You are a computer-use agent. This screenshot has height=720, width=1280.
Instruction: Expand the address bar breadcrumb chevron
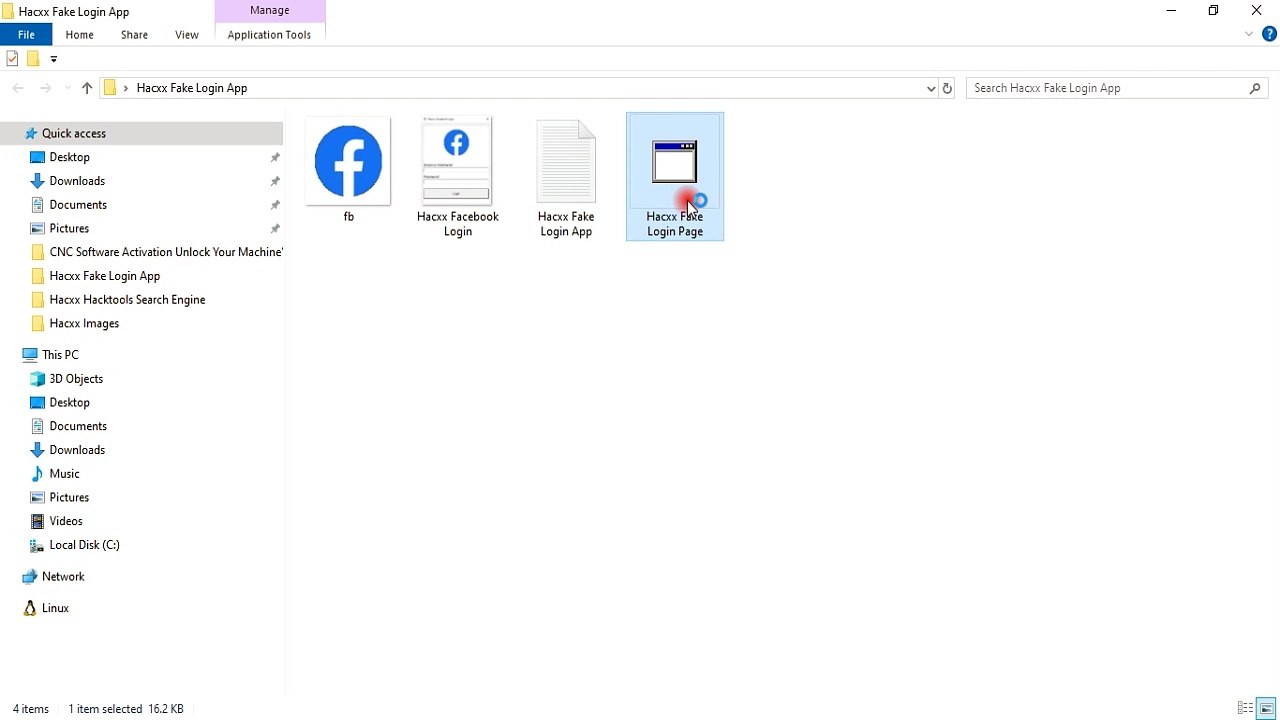click(x=126, y=88)
